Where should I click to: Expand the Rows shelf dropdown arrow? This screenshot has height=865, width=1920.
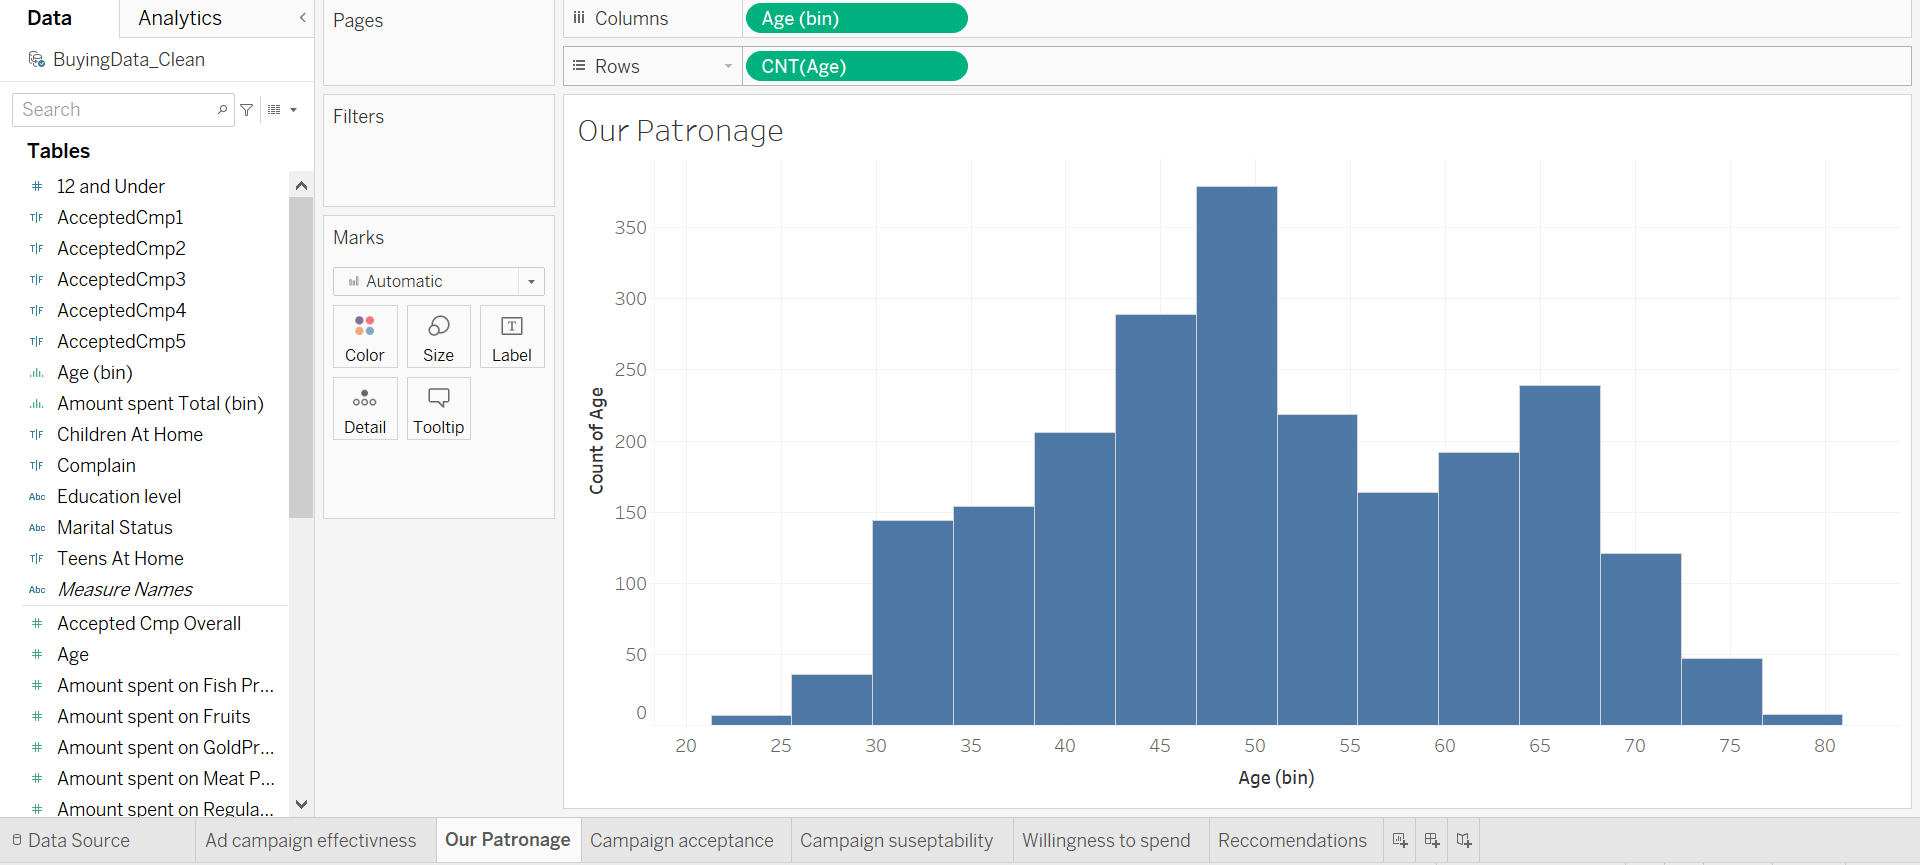728,66
